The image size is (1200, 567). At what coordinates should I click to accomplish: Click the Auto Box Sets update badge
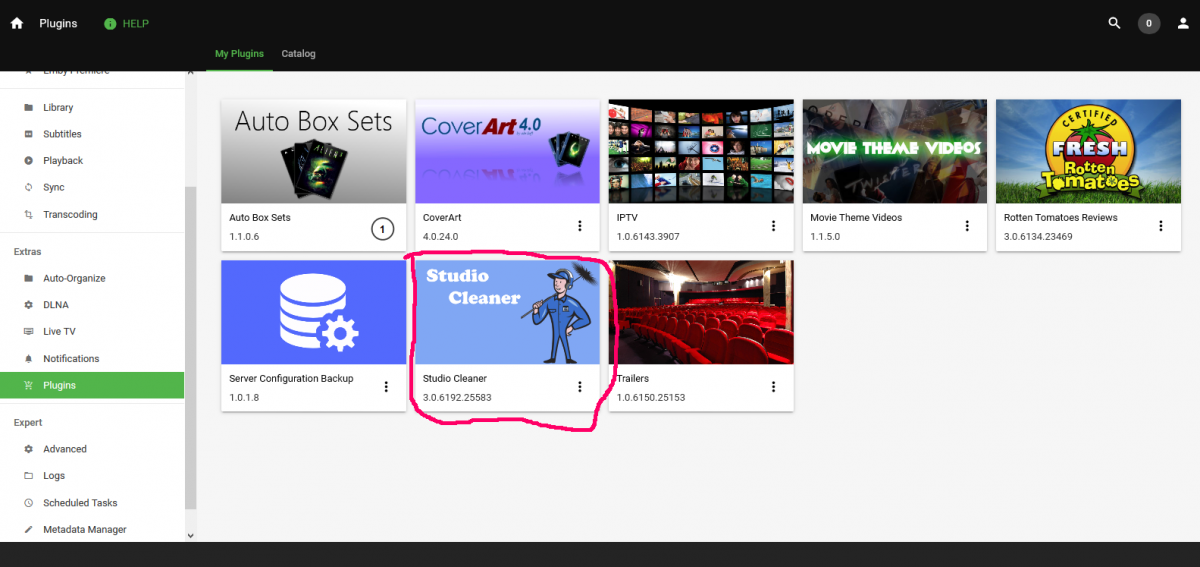coord(381,229)
